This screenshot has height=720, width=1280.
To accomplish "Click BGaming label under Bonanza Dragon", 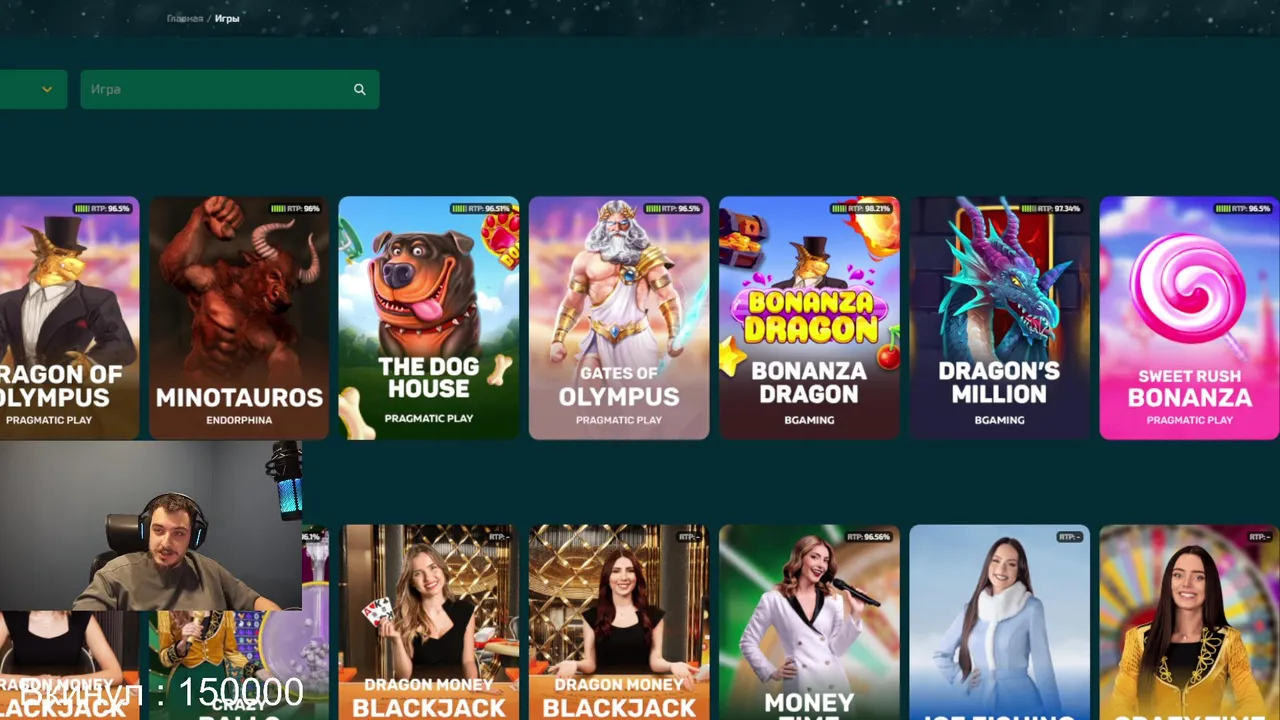I will pyautogui.click(x=809, y=420).
